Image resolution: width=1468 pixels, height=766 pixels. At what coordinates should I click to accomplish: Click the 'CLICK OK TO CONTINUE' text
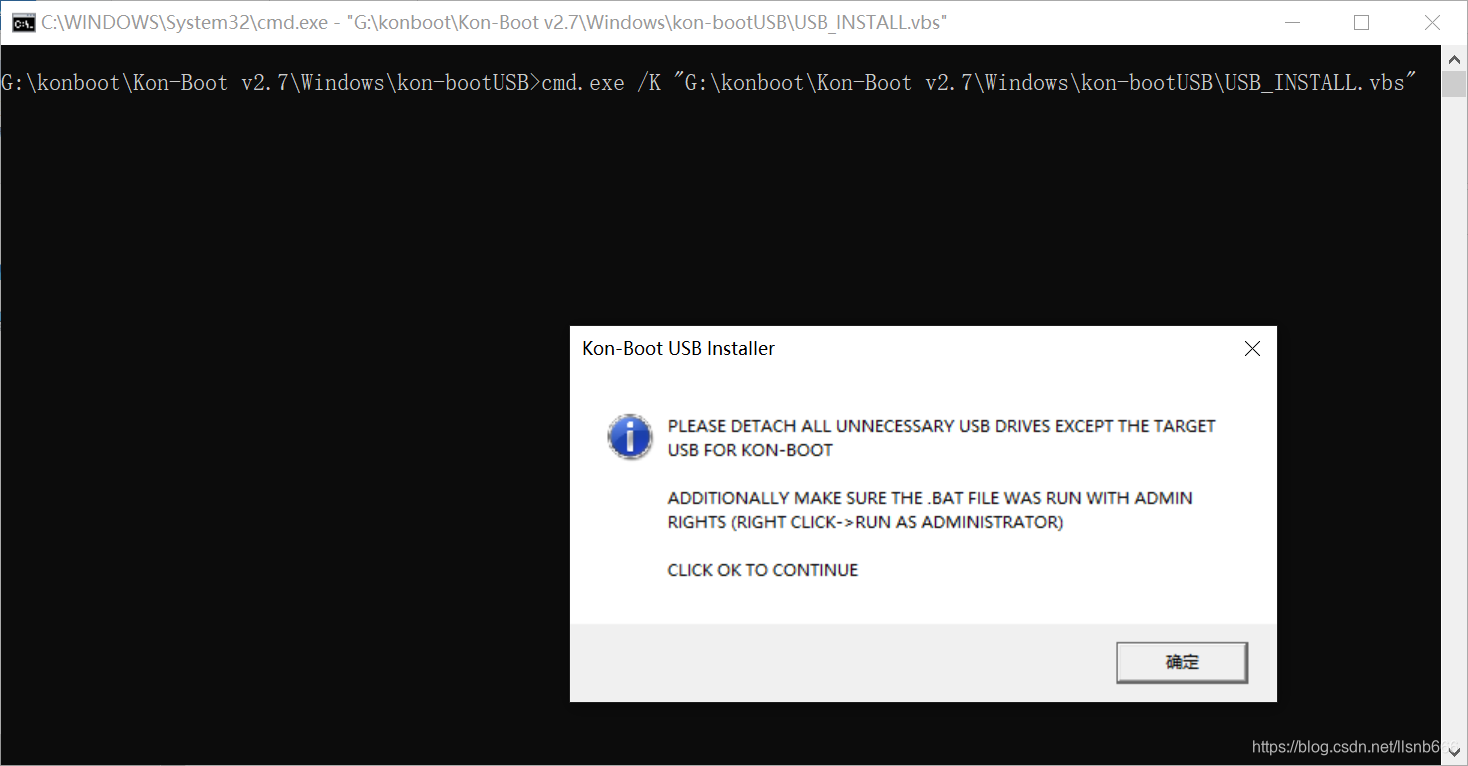click(763, 570)
